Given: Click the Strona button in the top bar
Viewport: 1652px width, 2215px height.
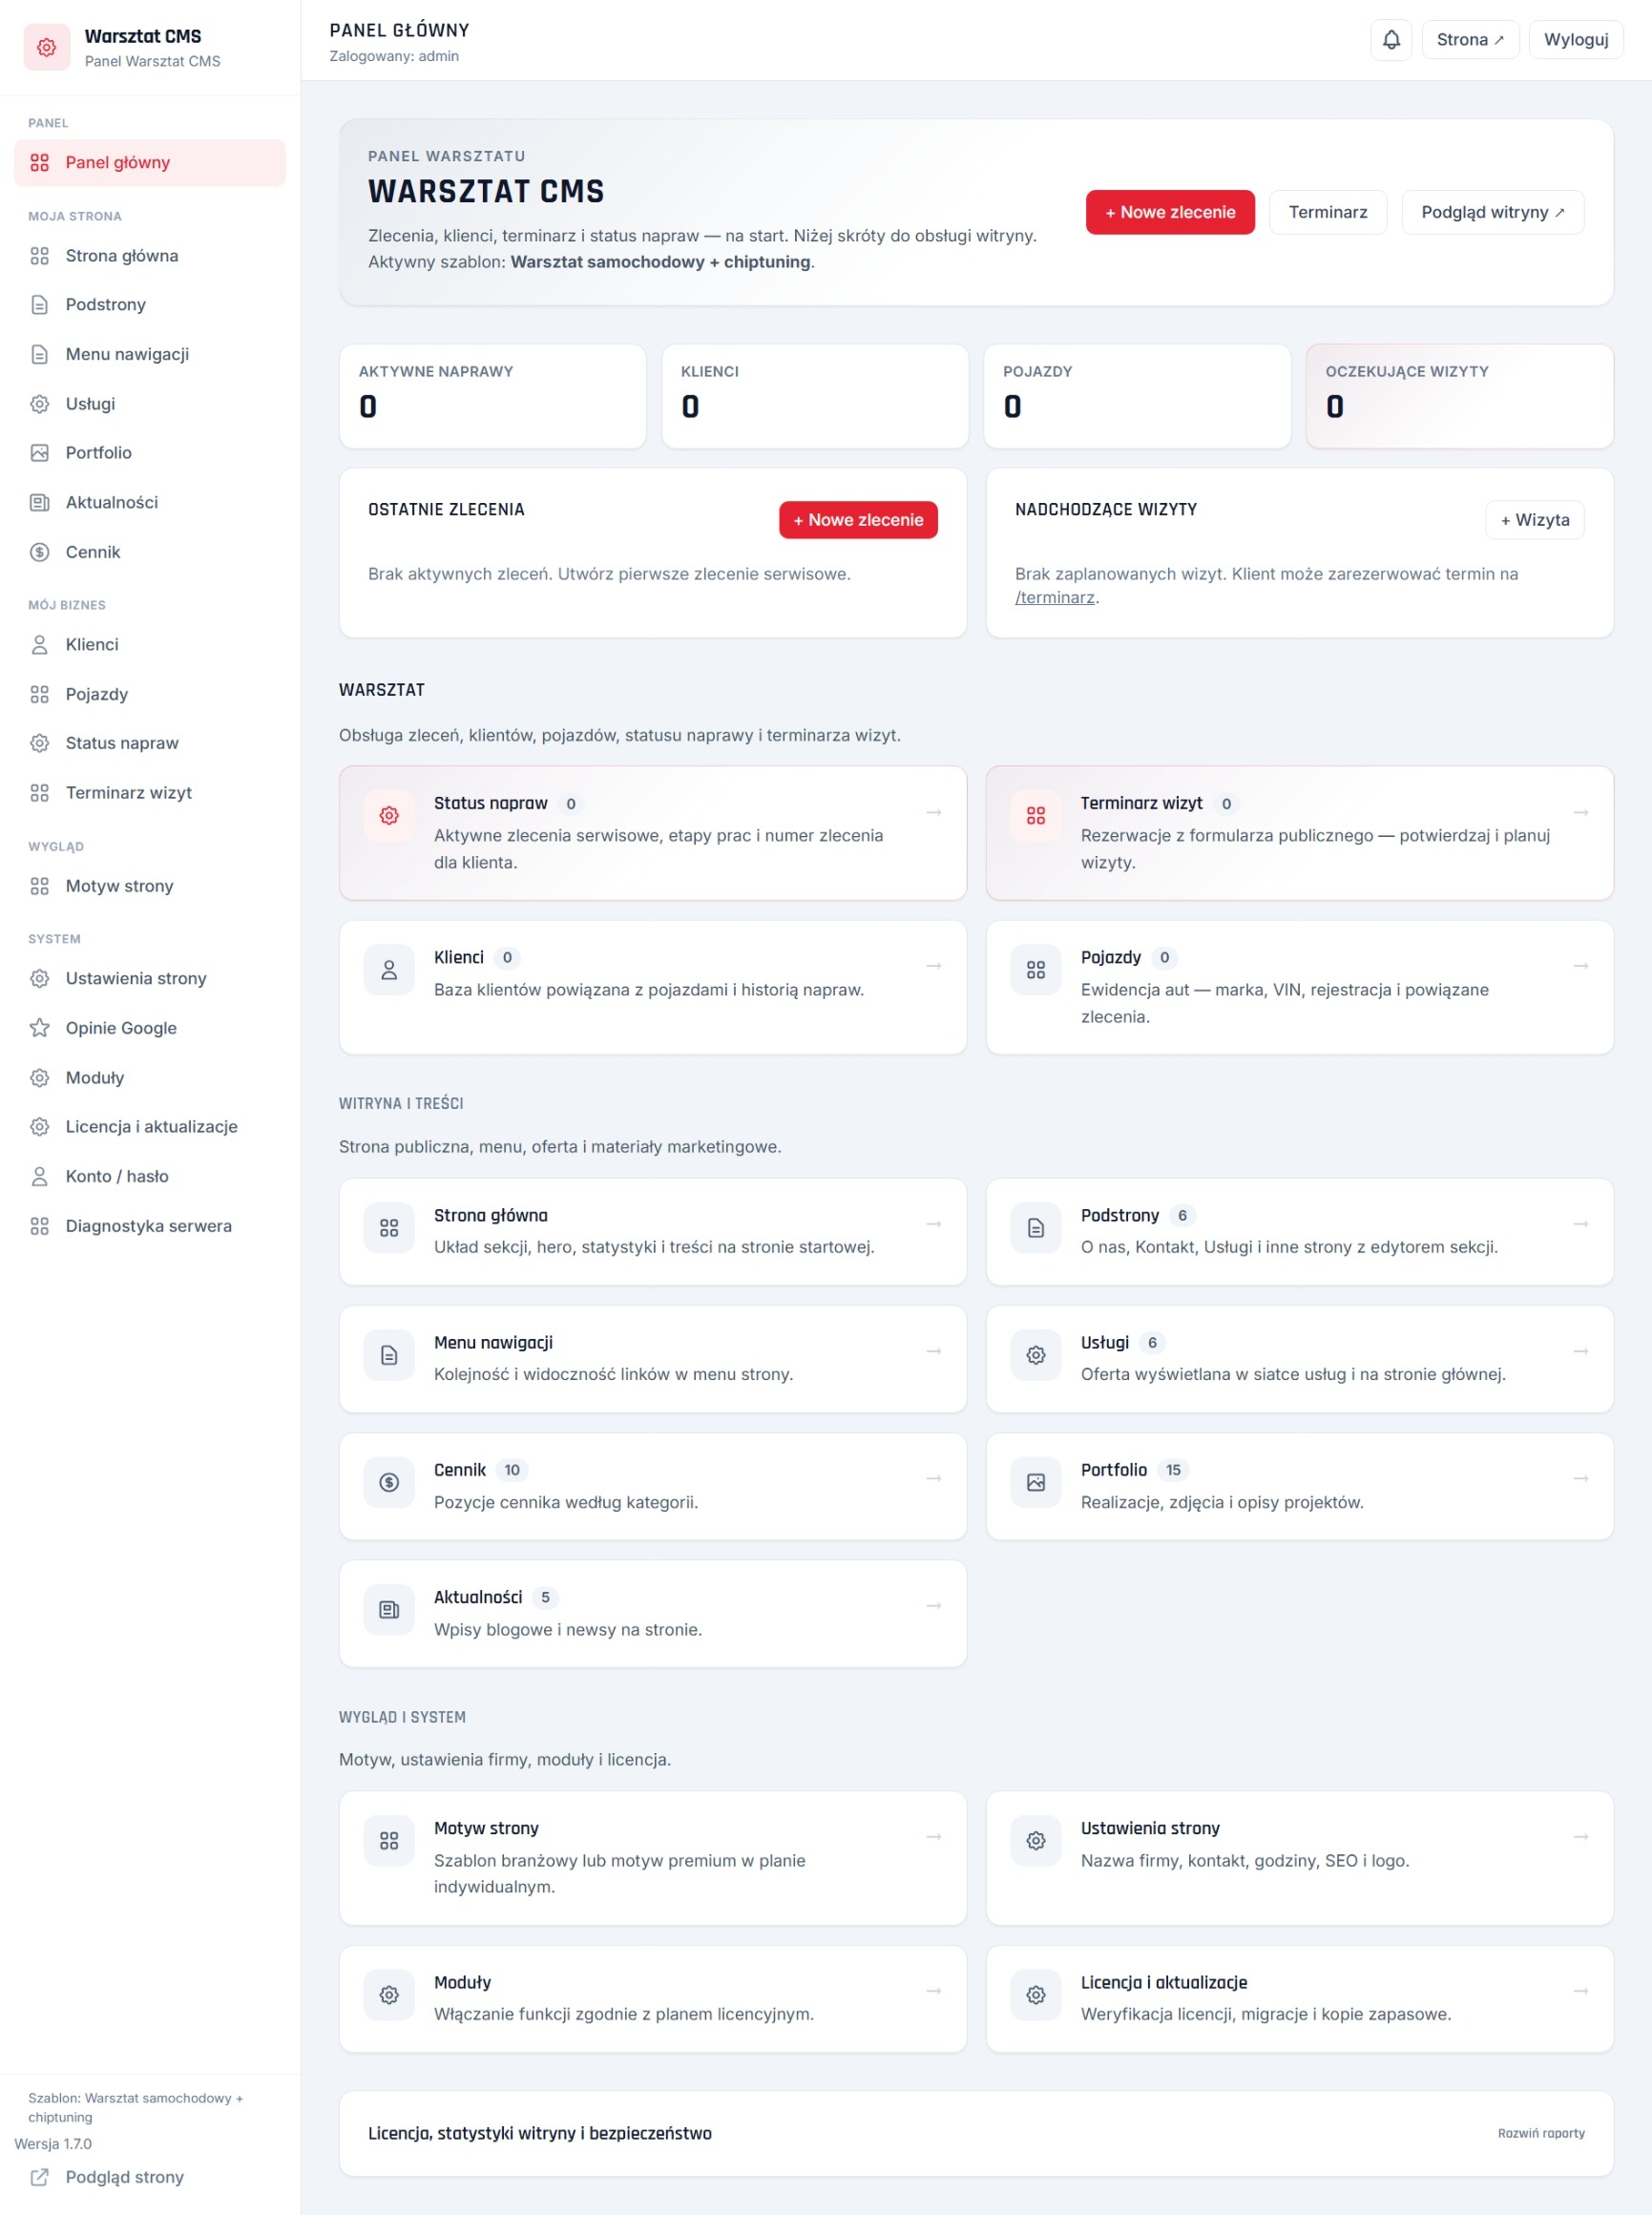Looking at the screenshot, I should point(1470,40).
